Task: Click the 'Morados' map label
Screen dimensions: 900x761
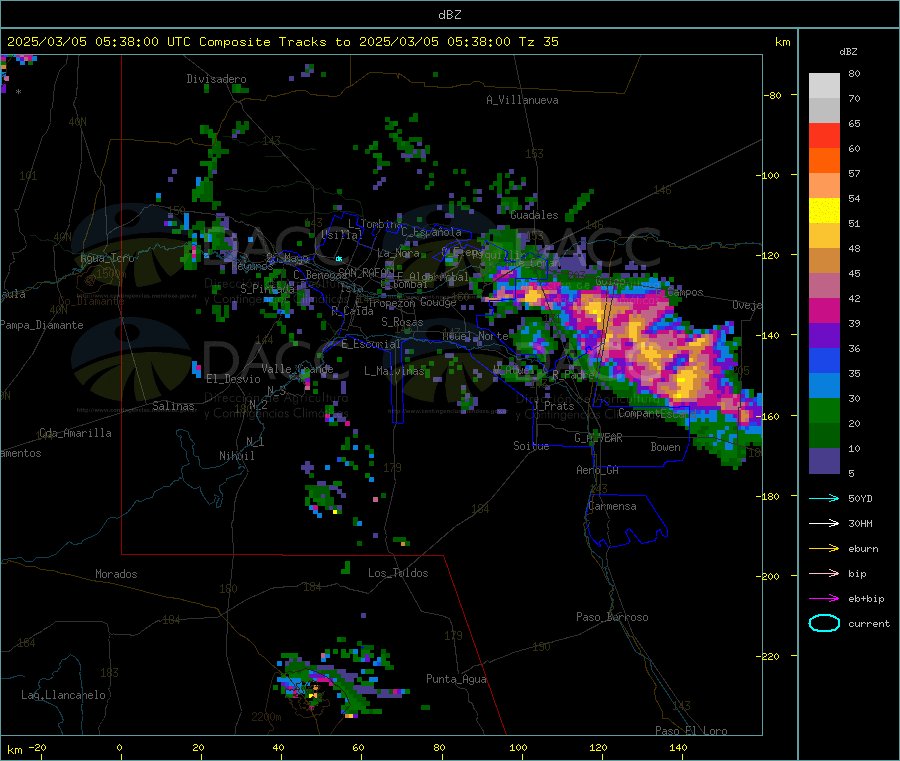Action: (x=116, y=574)
